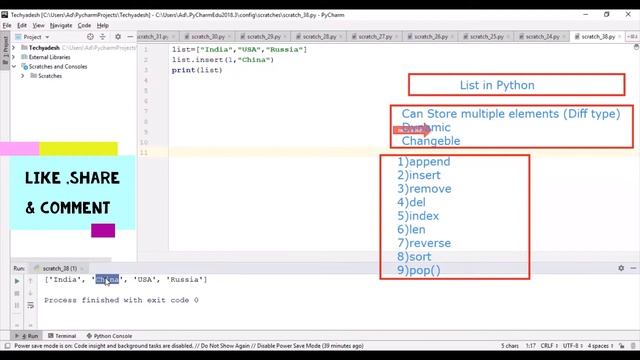Select Techyadesh project tree row

pyautogui.click(x=73, y=48)
